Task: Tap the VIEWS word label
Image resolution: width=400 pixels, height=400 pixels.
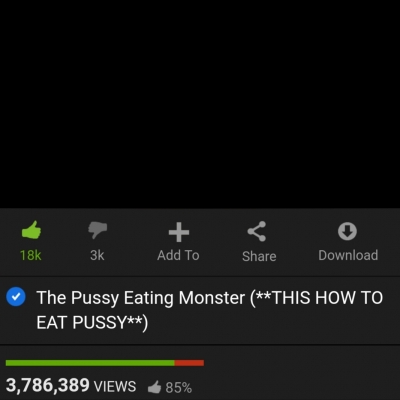Action: pos(115,387)
